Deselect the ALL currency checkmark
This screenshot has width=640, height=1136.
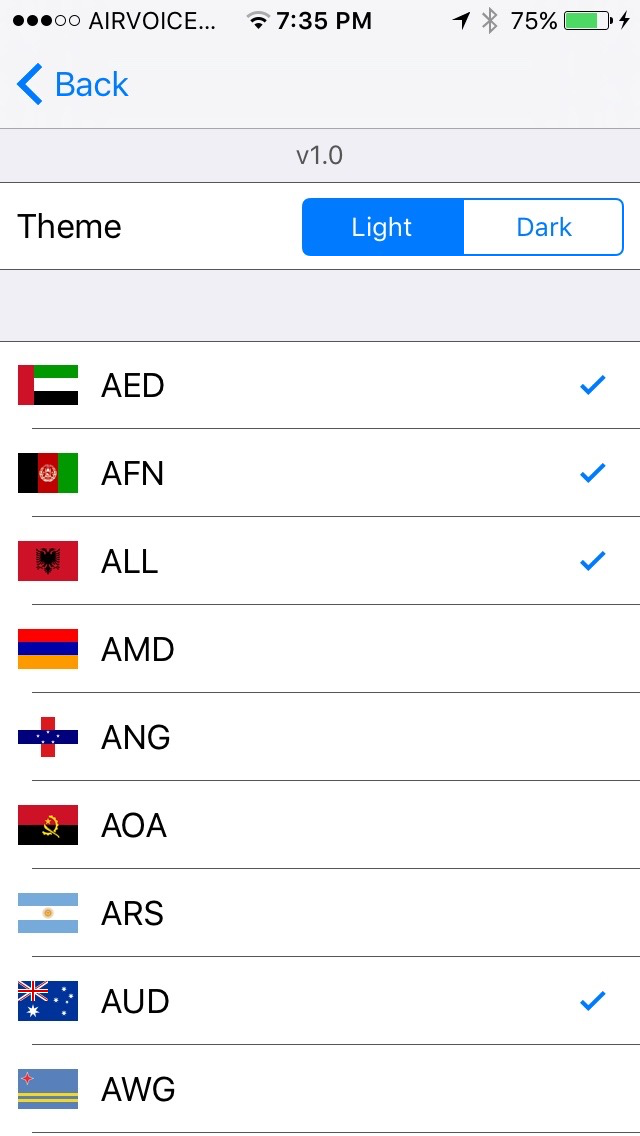(x=592, y=561)
